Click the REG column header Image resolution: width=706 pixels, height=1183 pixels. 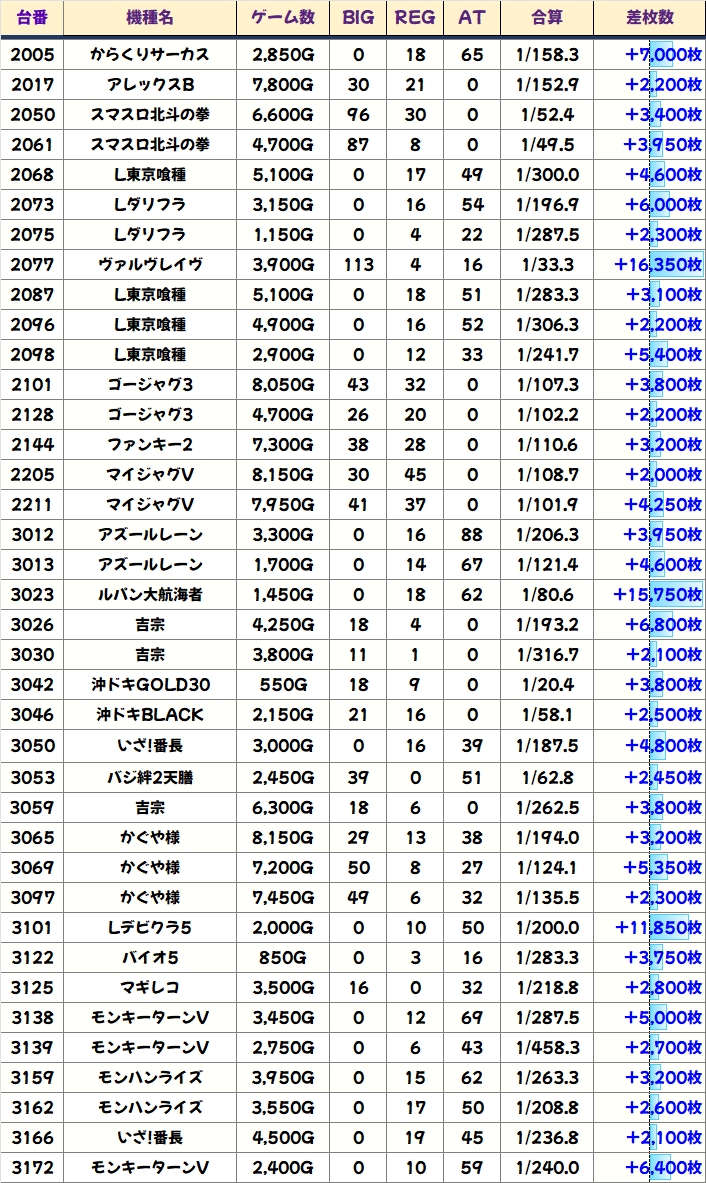click(415, 17)
